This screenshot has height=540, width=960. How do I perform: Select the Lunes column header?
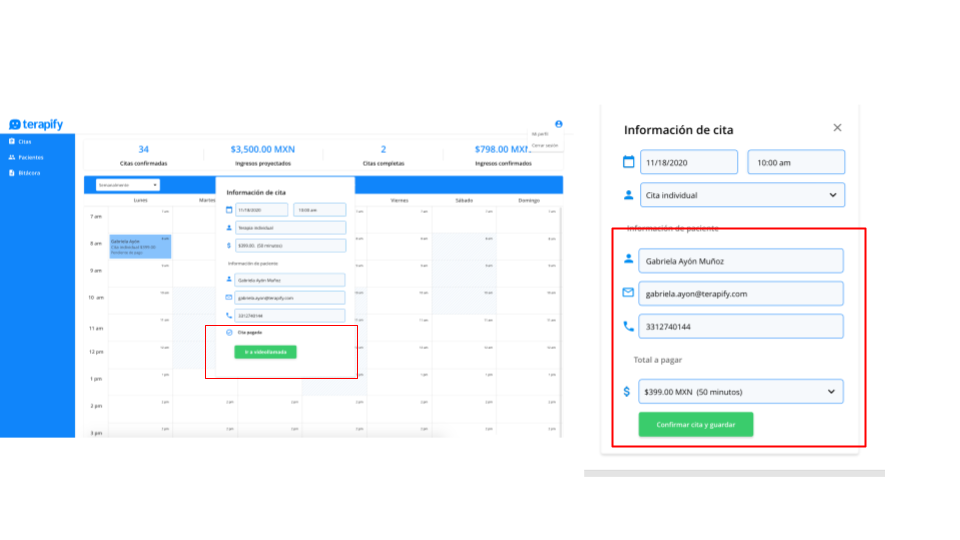click(x=141, y=200)
